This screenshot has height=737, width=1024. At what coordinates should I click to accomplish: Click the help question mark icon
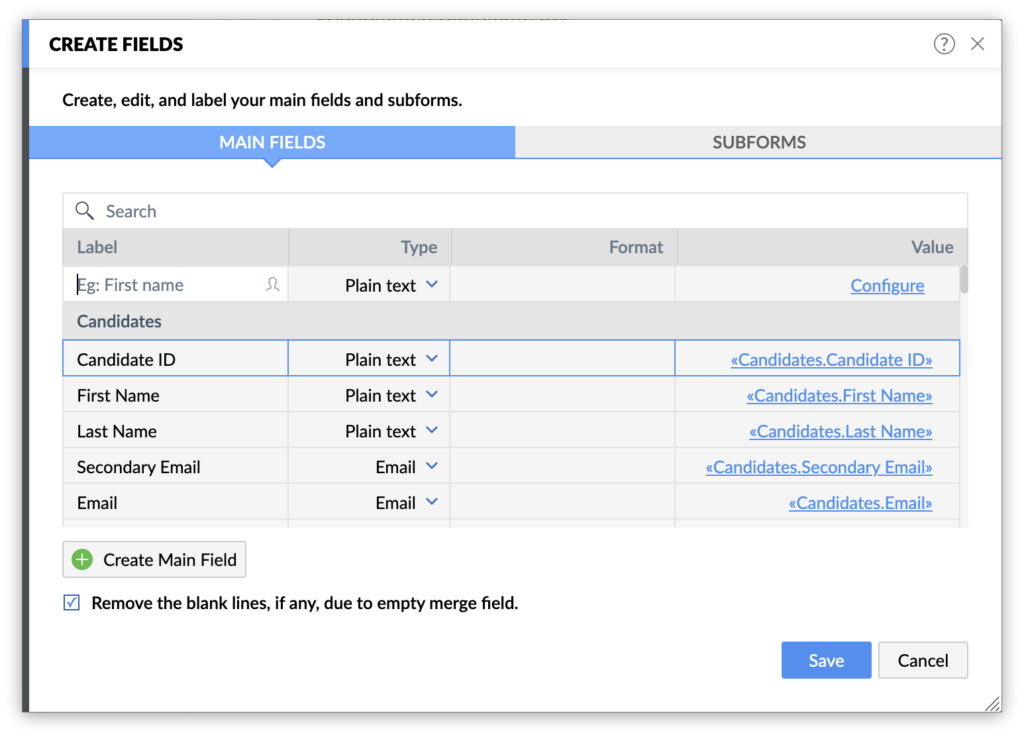point(944,44)
